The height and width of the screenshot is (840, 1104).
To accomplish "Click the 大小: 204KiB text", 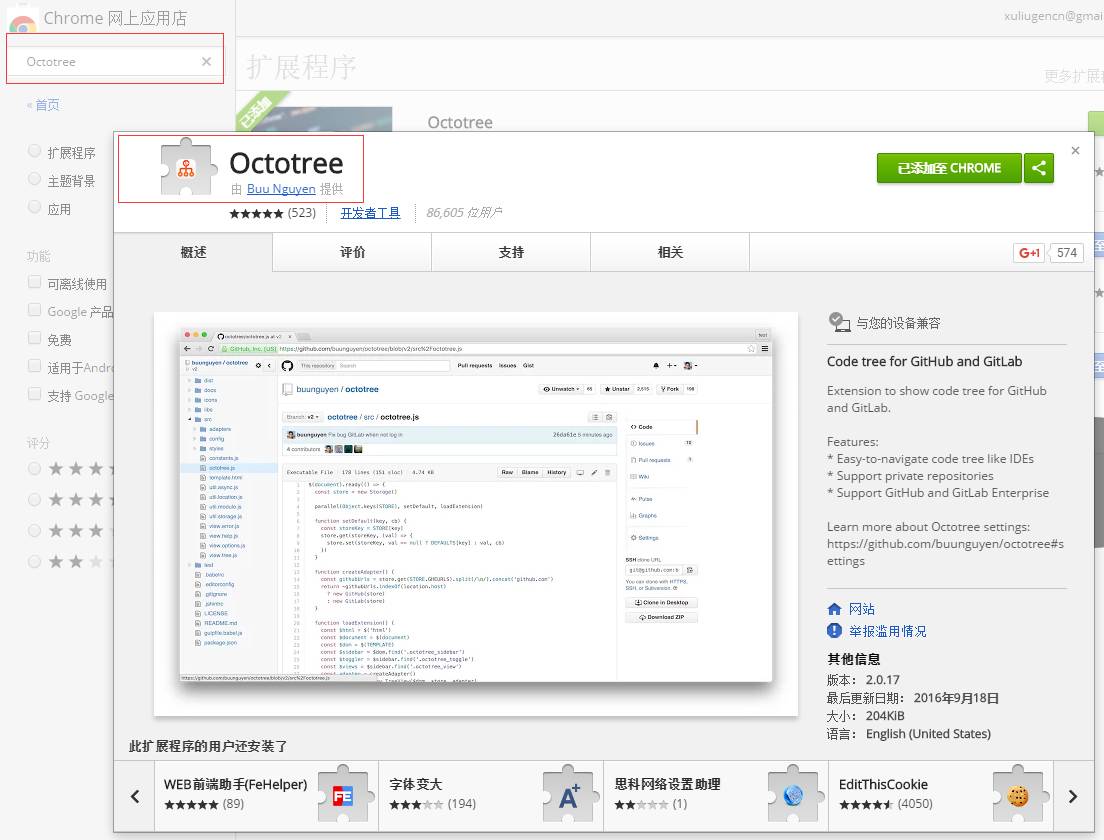I will pyautogui.click(x=865, y=716).
